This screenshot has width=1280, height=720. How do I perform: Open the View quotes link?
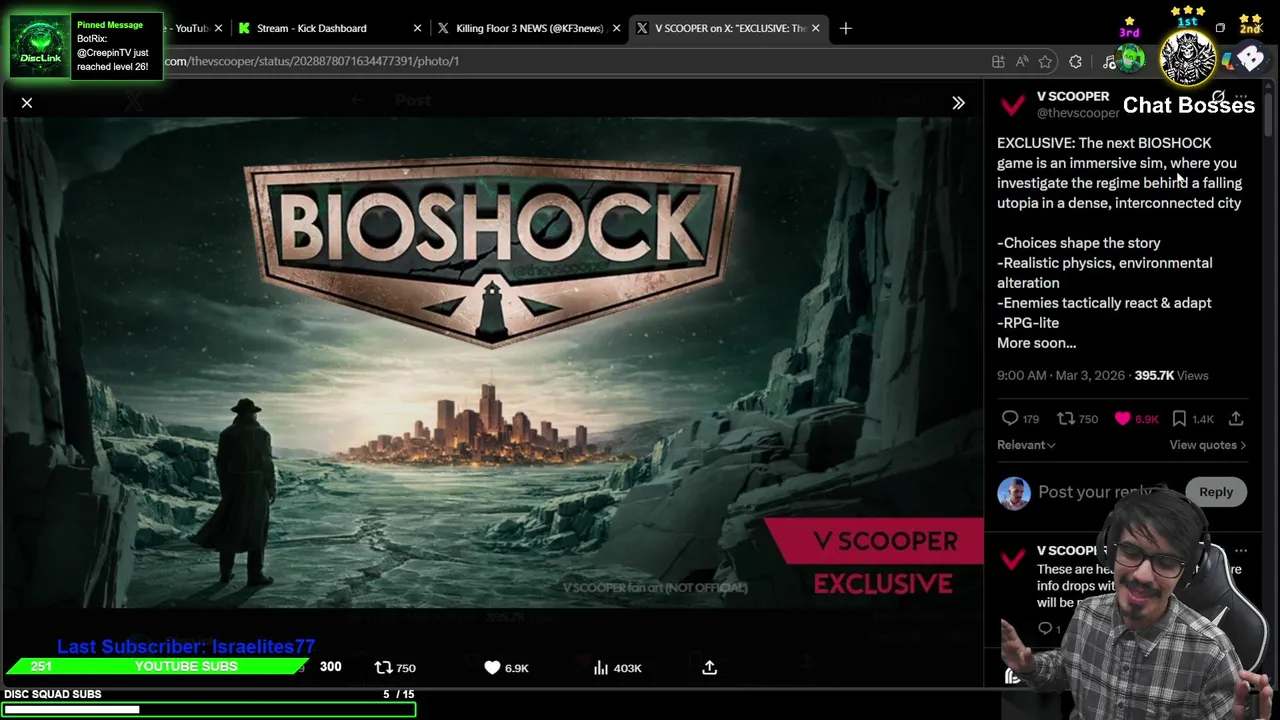coord(1208,445)
